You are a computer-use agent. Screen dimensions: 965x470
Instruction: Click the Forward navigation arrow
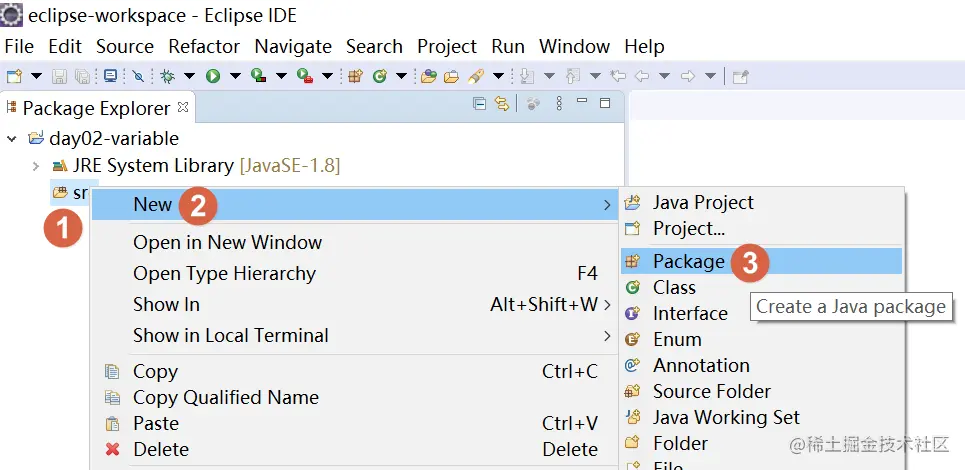[687, 76]
